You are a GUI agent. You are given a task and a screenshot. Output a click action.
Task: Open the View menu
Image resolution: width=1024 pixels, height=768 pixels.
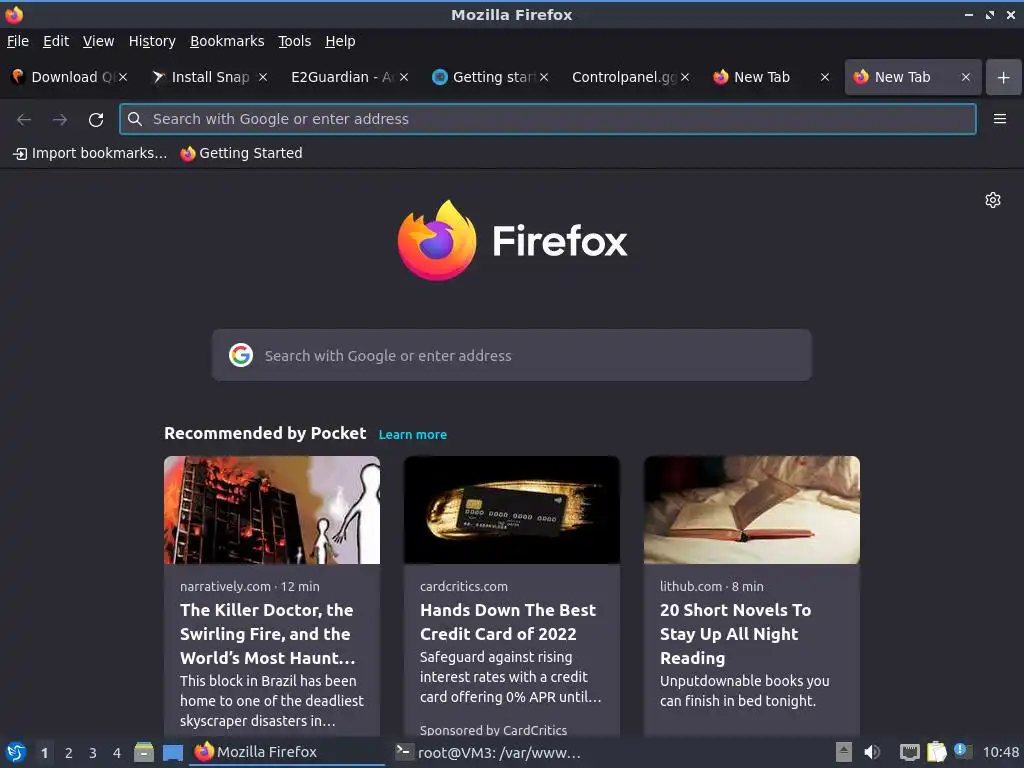[98, 41]
